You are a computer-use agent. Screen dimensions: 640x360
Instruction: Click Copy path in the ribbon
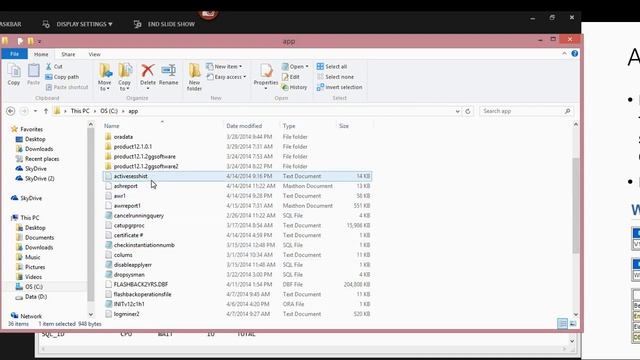62,77
